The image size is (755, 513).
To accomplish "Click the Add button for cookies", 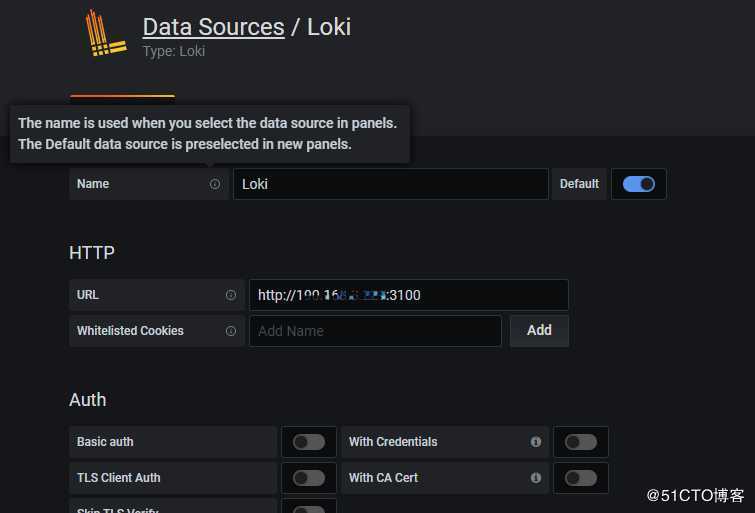I will (x=539, y=331).
